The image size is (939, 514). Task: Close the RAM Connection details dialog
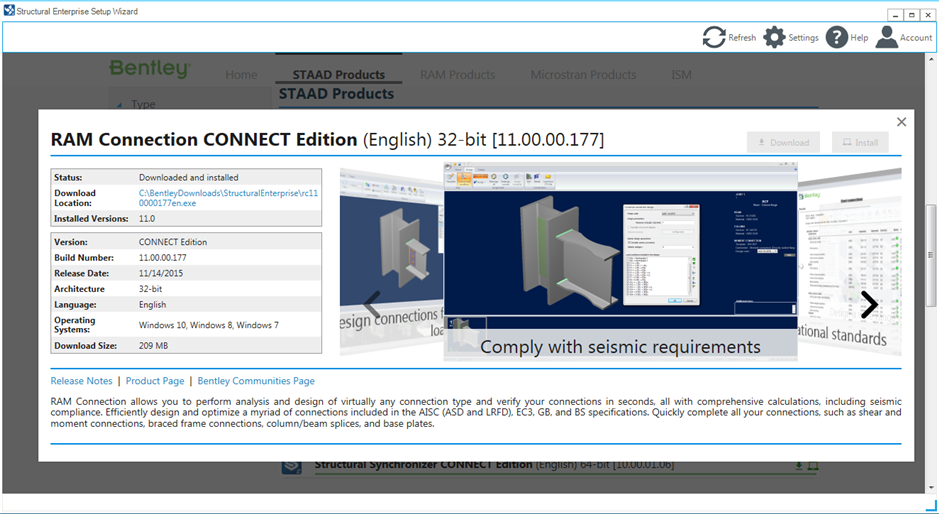click(x=901, y=122)
